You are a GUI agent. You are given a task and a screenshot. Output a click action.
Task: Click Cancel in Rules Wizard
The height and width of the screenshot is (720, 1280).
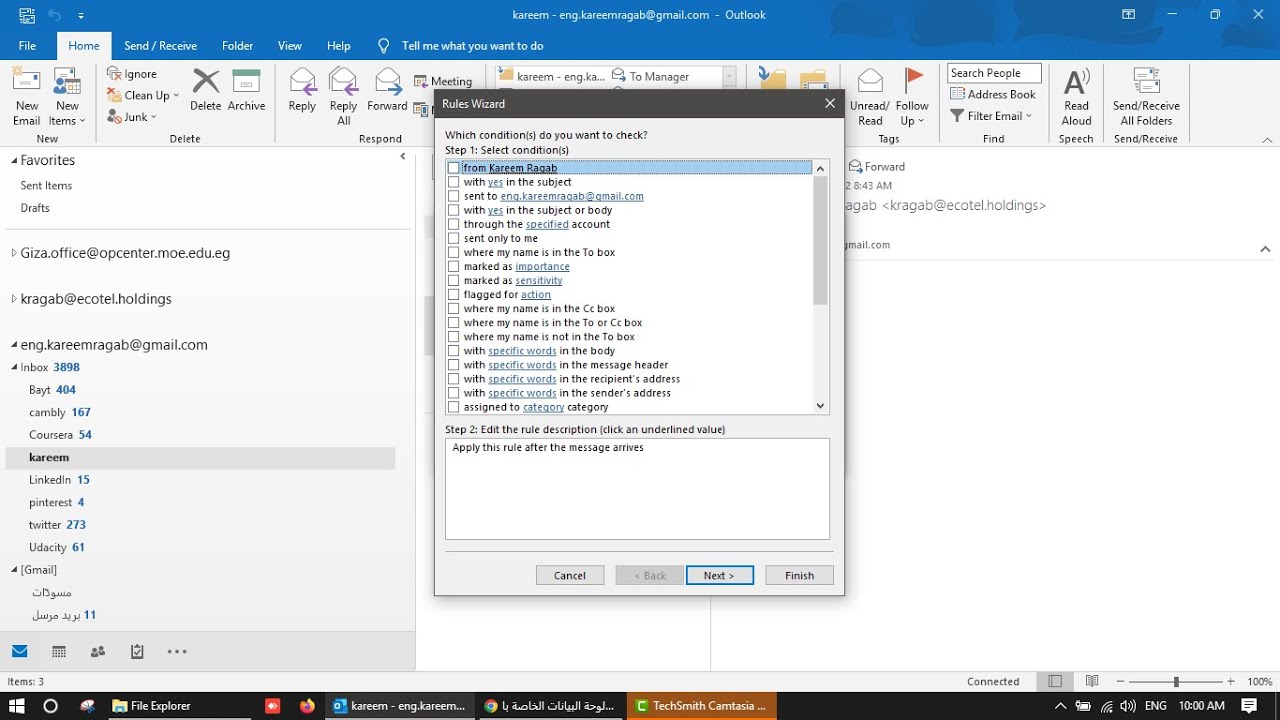[570, 575]
